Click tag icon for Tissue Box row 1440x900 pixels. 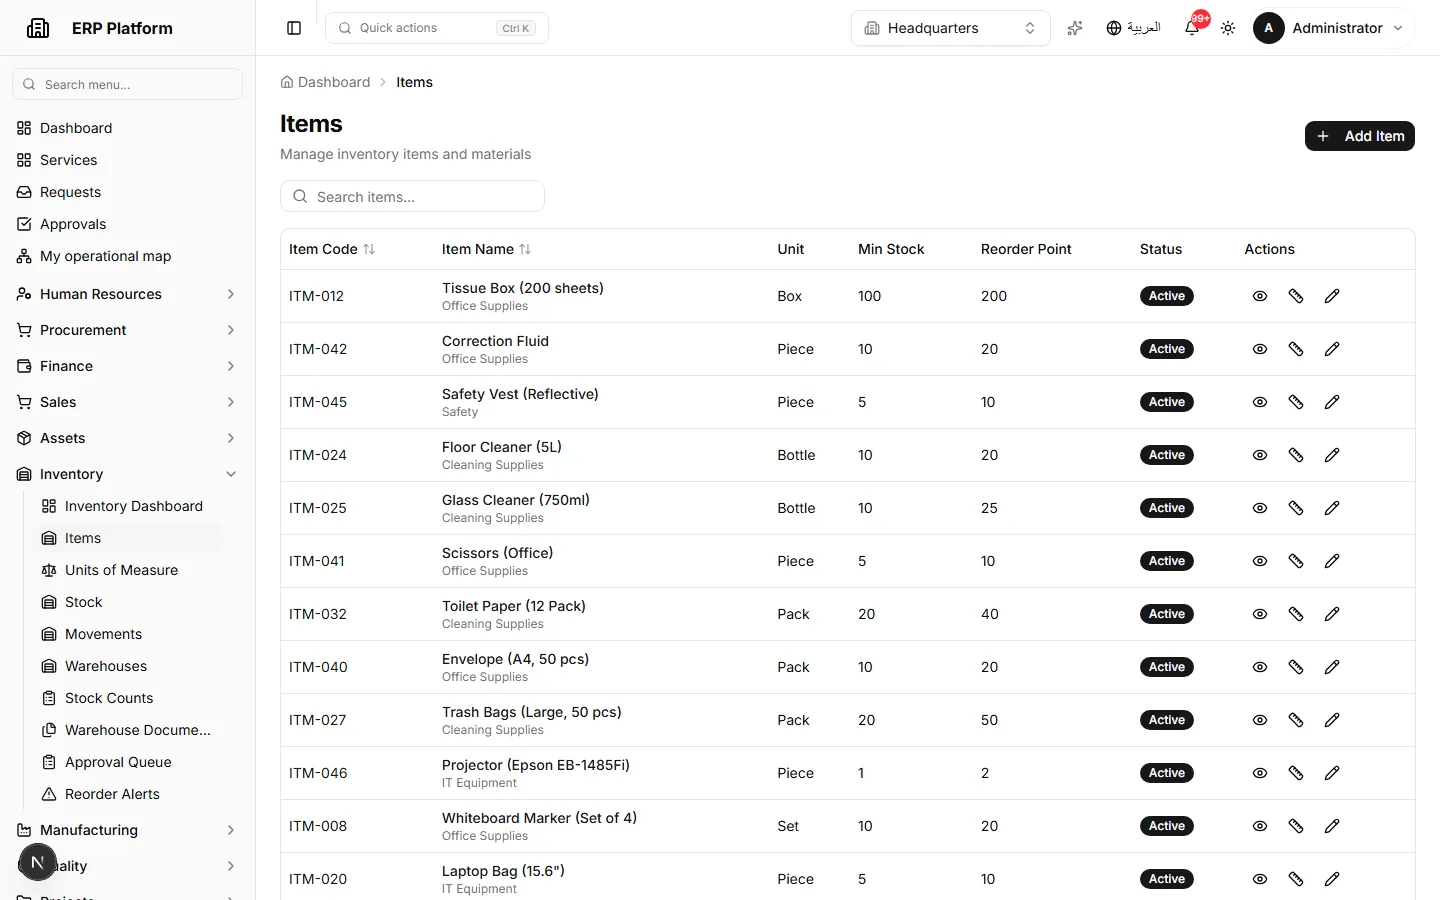[1296, 296]
